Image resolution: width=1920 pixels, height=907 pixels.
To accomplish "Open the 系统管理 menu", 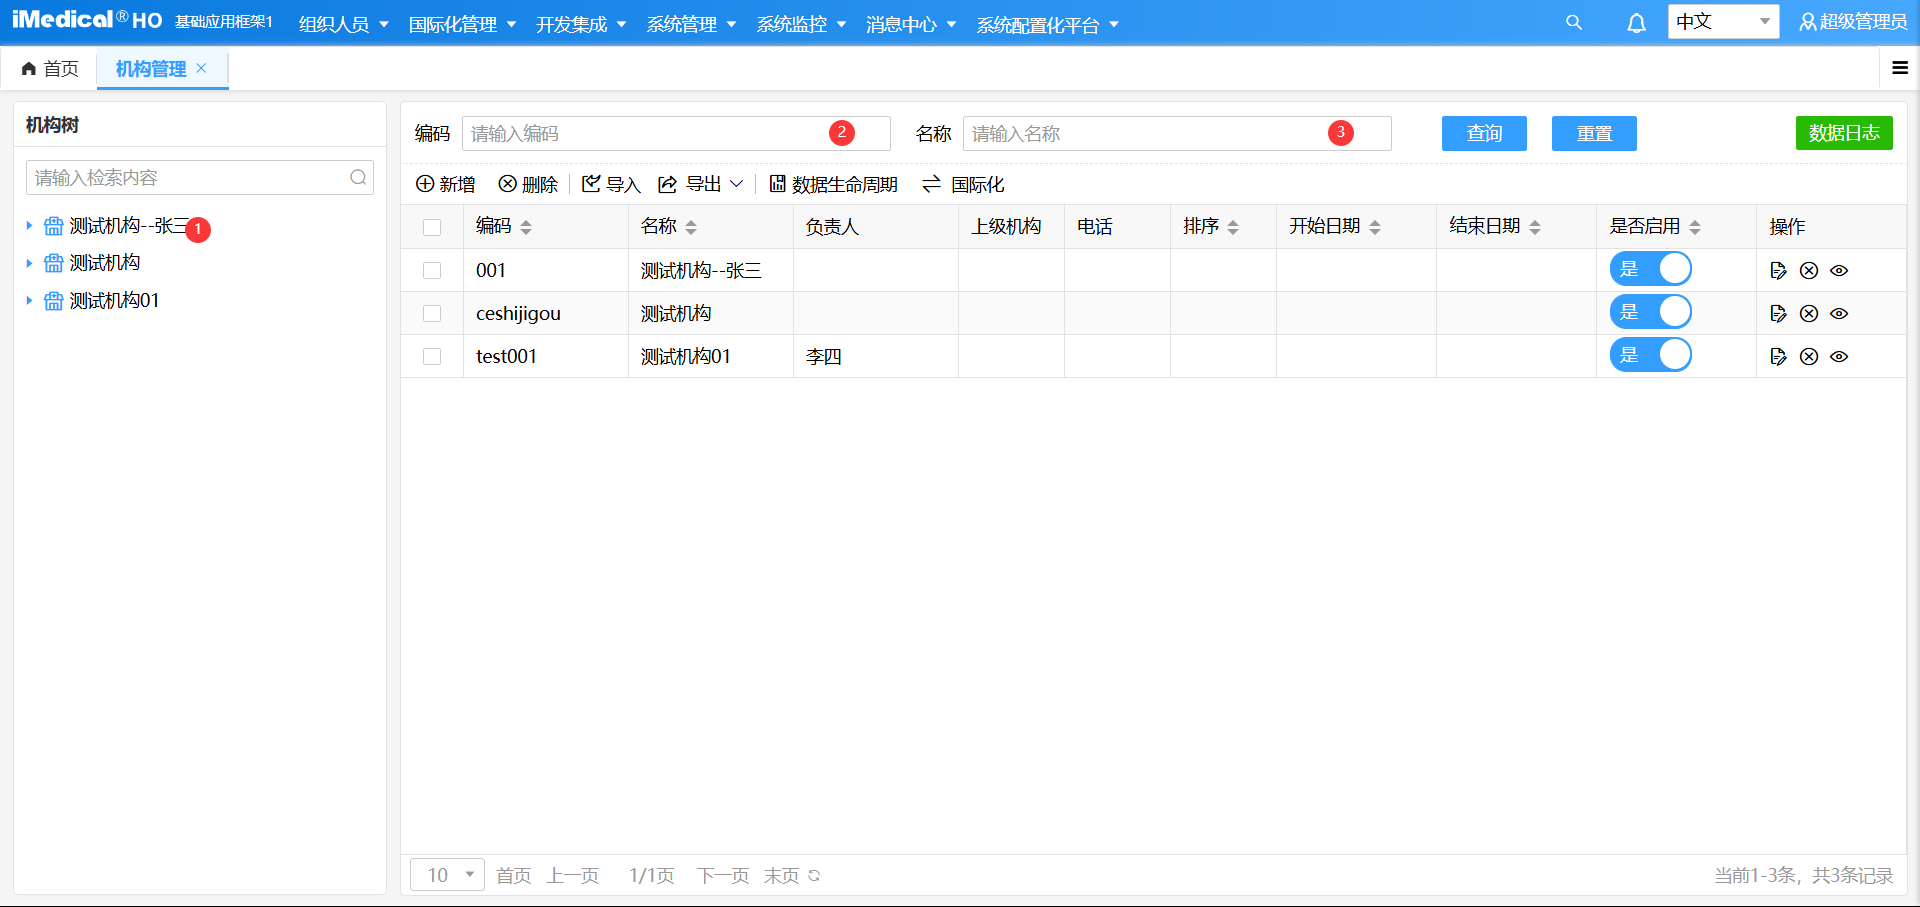I will point(691,24).
